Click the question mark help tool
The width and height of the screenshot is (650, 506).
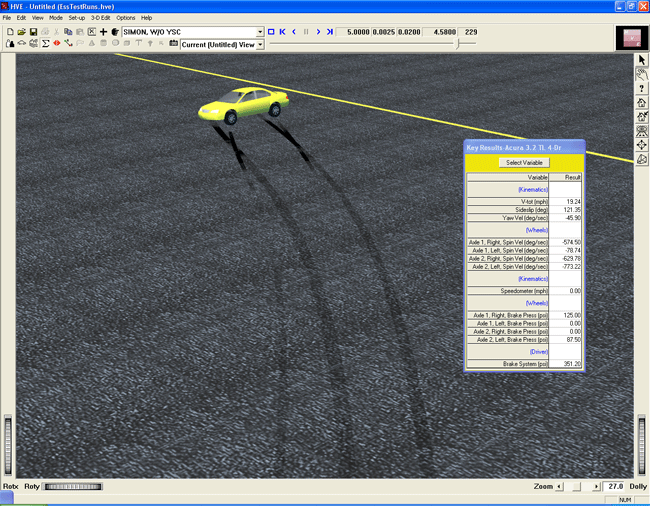[642, 89]
